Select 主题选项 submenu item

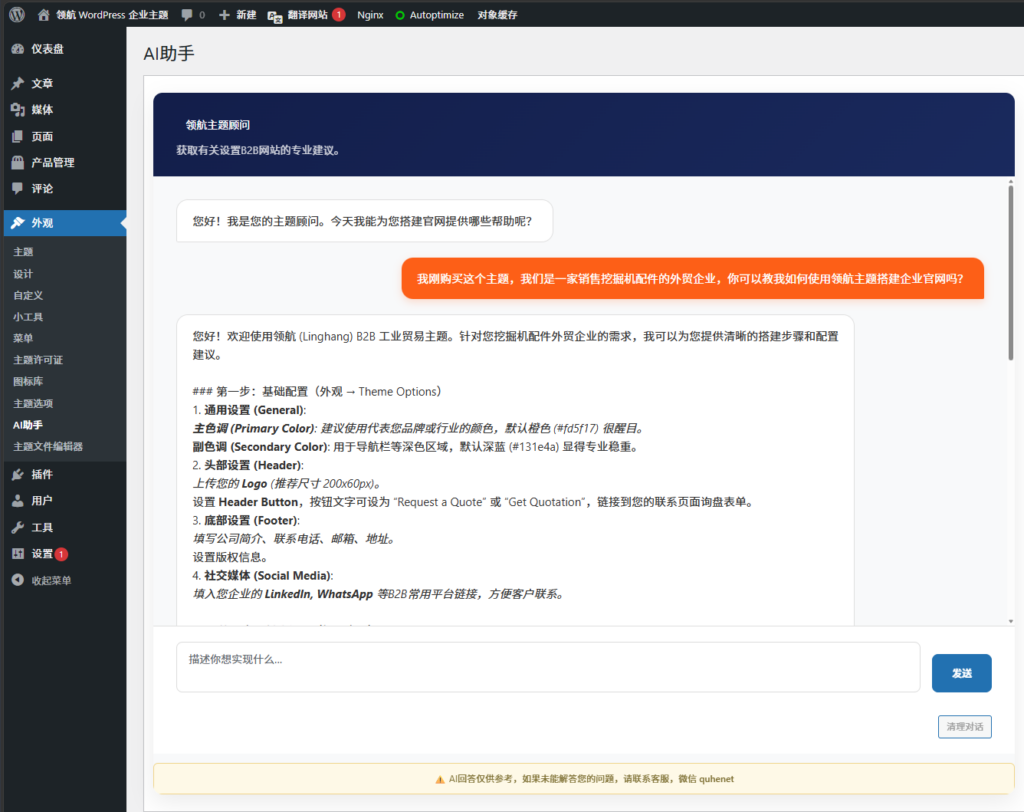tap(33, 403)
